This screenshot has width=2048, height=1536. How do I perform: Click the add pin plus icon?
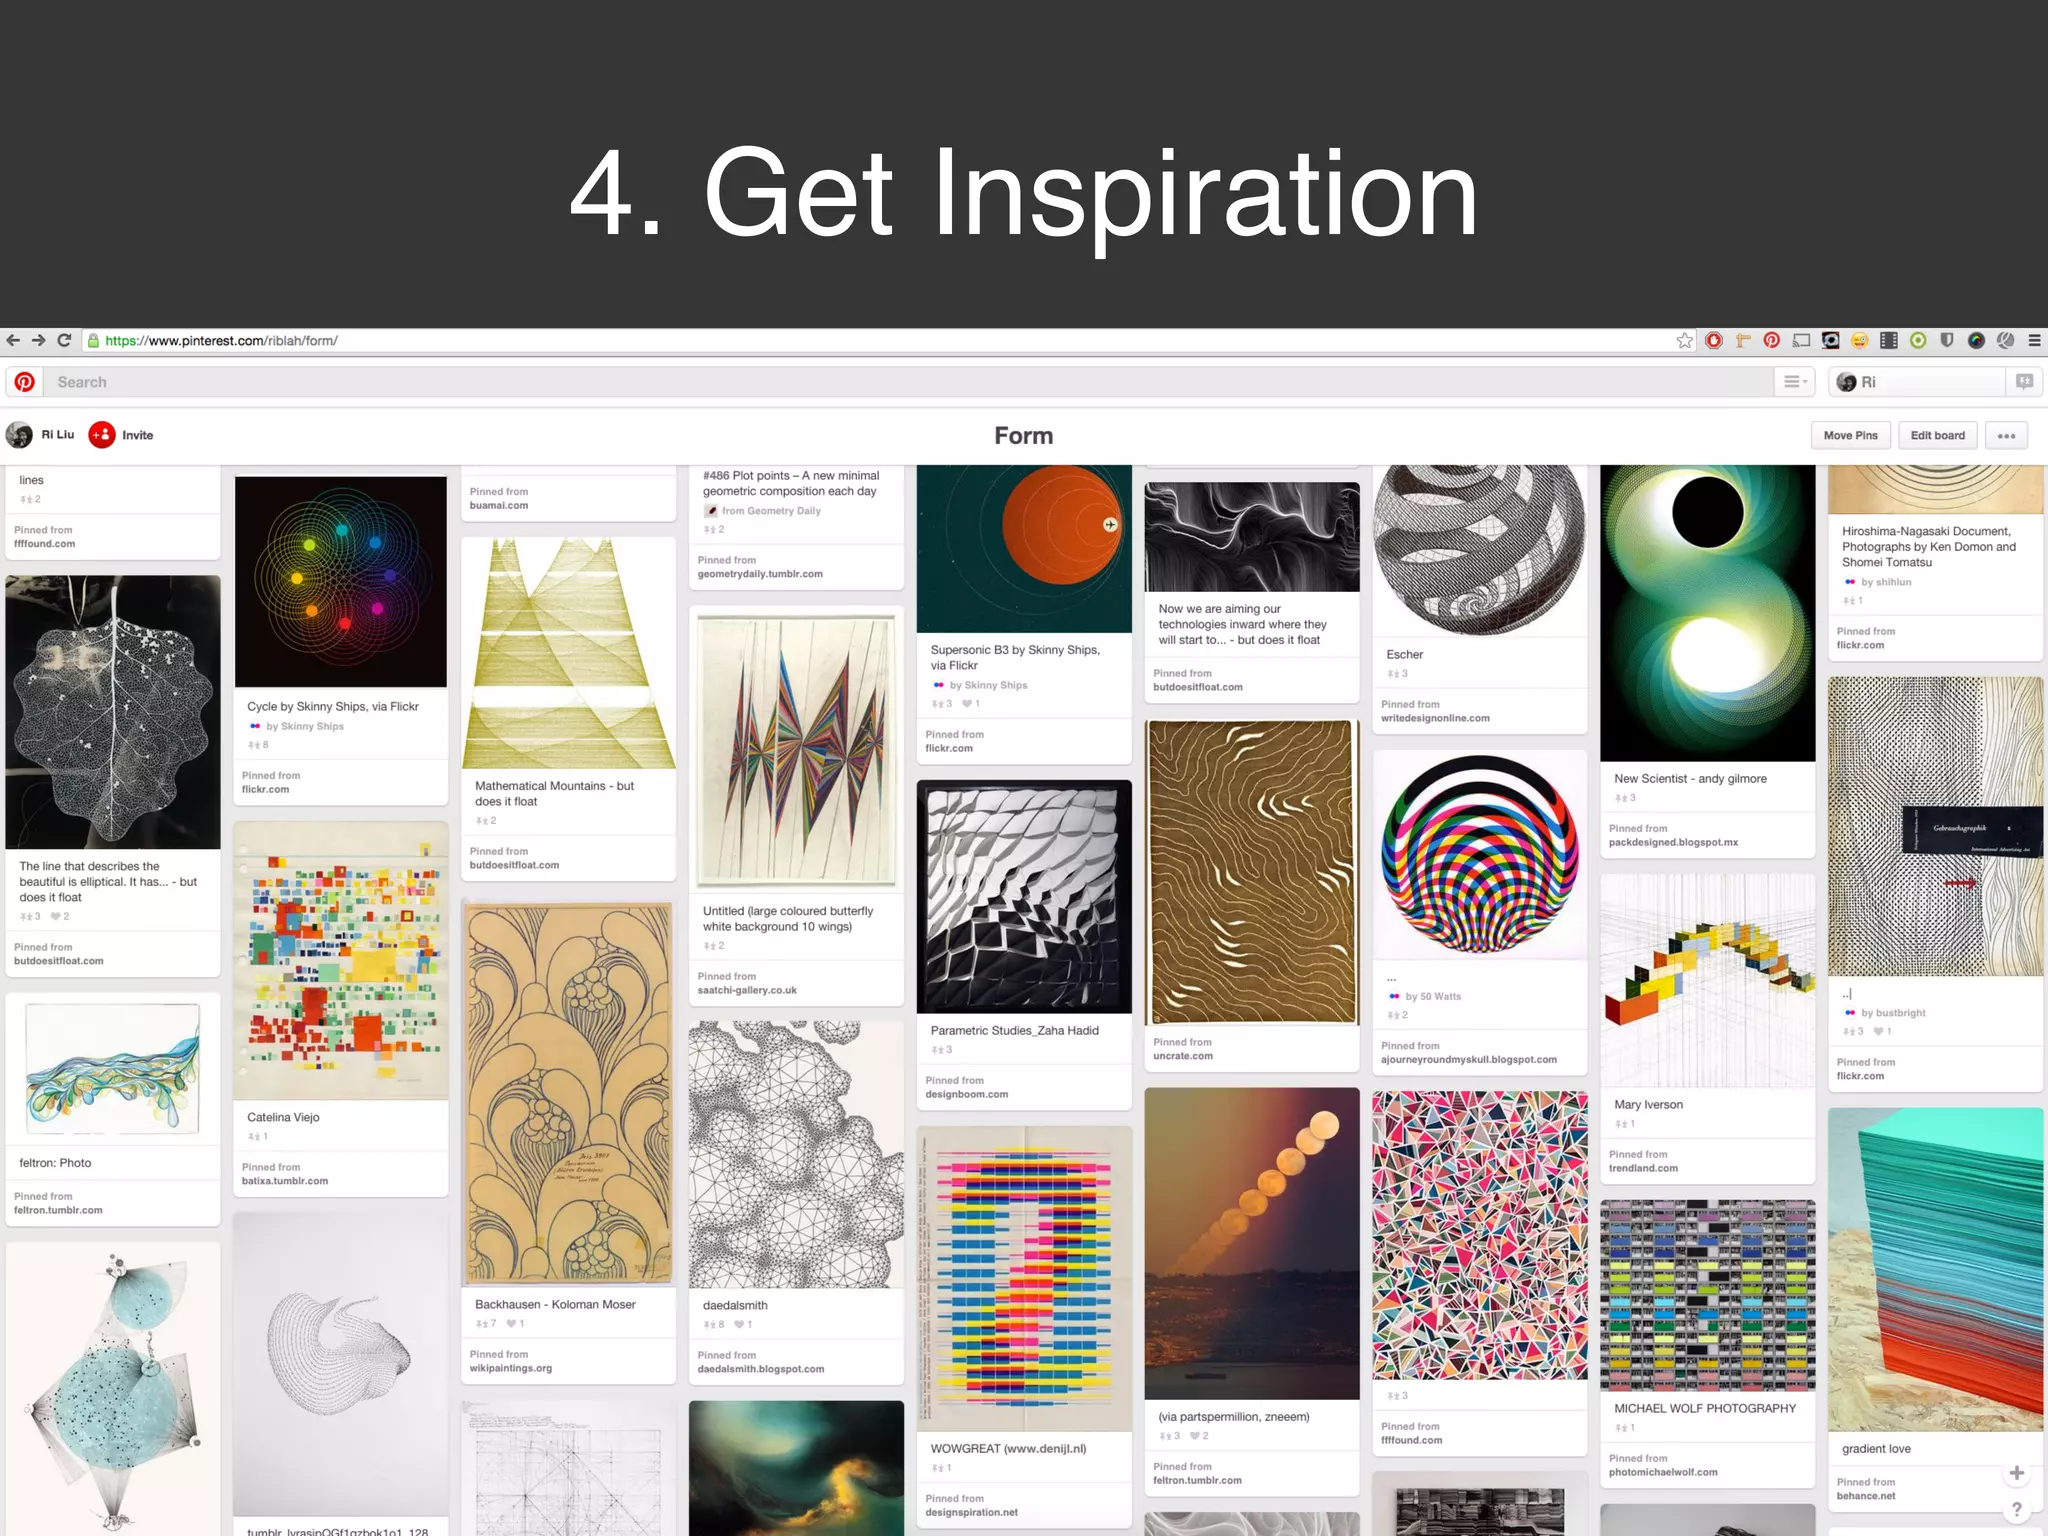[x=2016, y=1473]
